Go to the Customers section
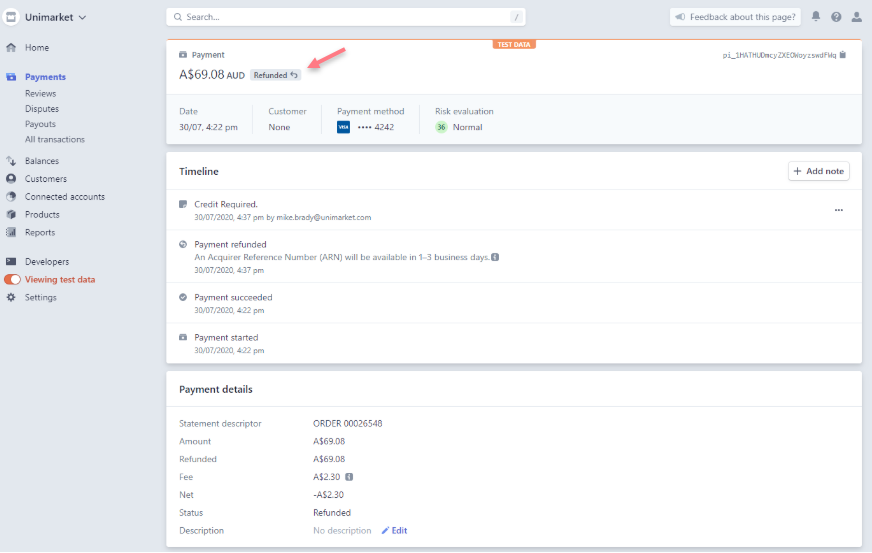 coord(45,179)
